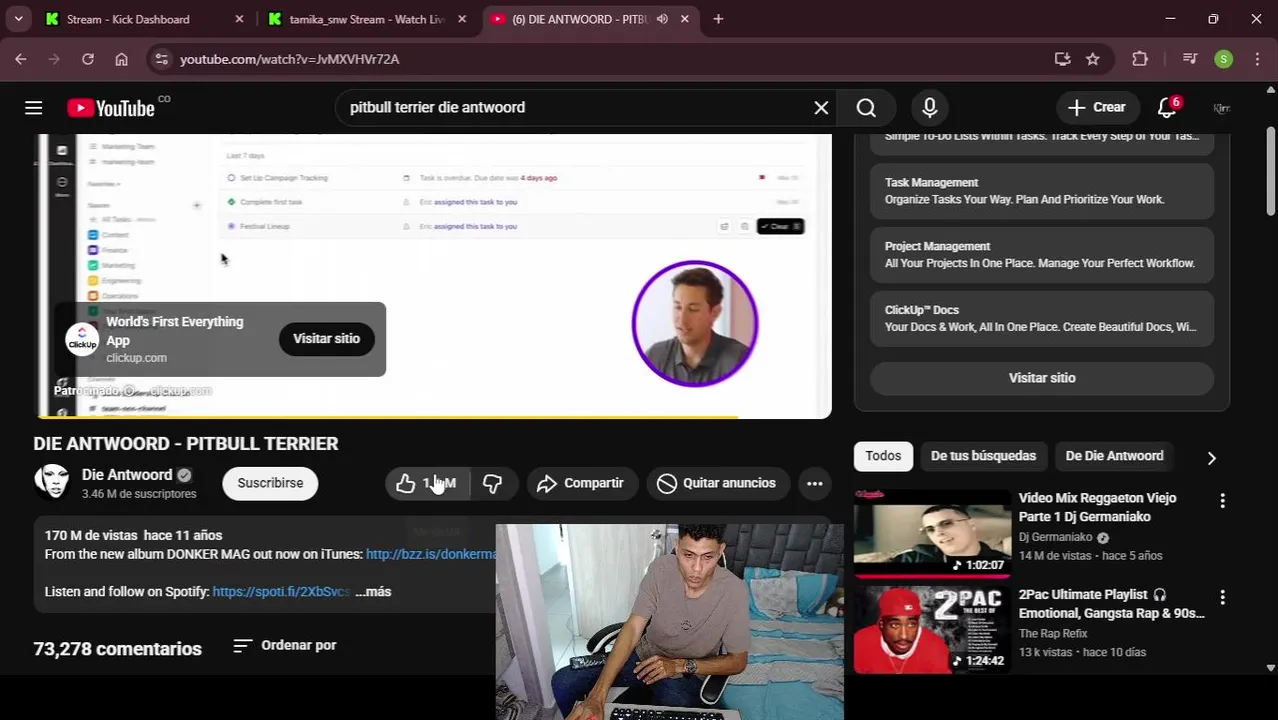
Task: Click the 2Pac Ultimate Playlist thumbnail
Action: tap(932, 630)
